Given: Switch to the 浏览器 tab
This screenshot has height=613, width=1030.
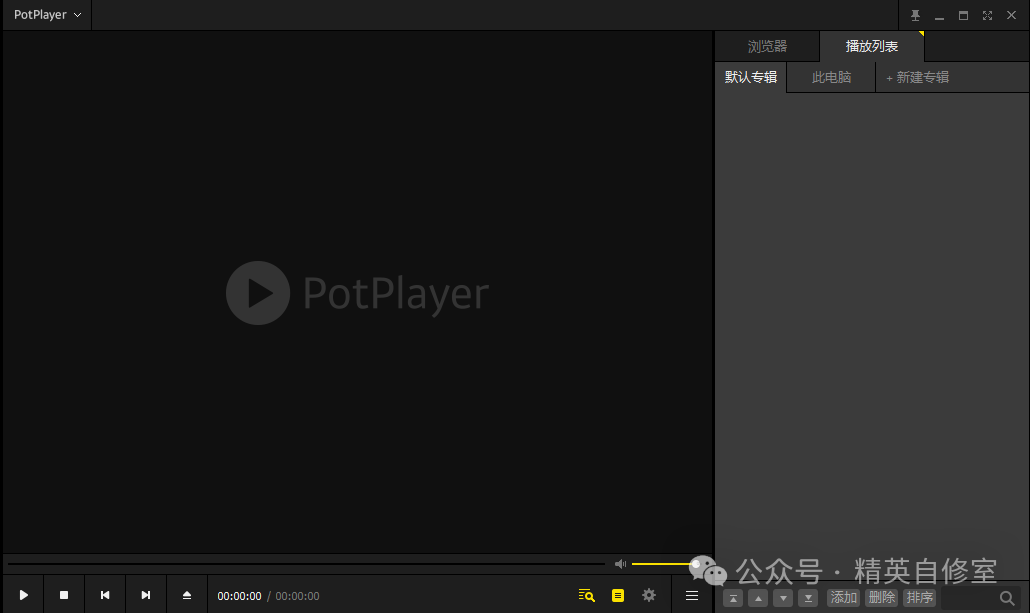Looking at the screenshot, I should point(767,47).
